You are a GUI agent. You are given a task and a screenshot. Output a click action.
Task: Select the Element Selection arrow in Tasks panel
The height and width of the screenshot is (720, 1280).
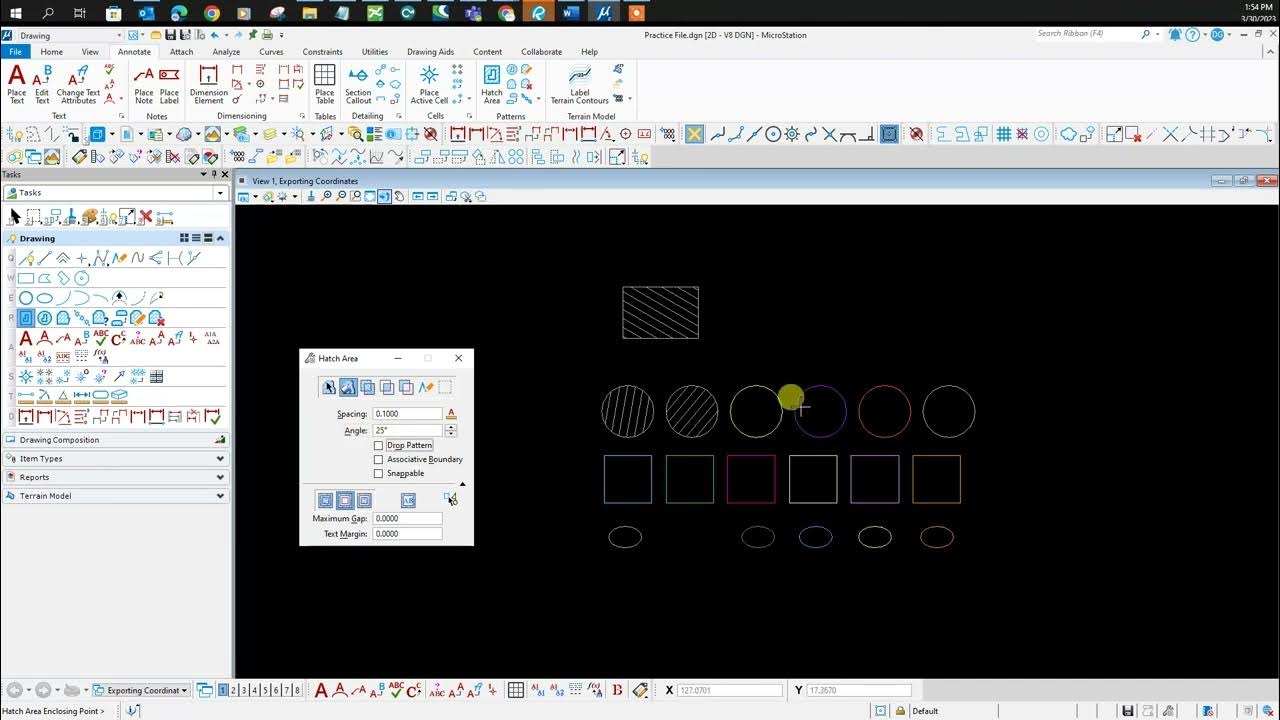(14, 217)
